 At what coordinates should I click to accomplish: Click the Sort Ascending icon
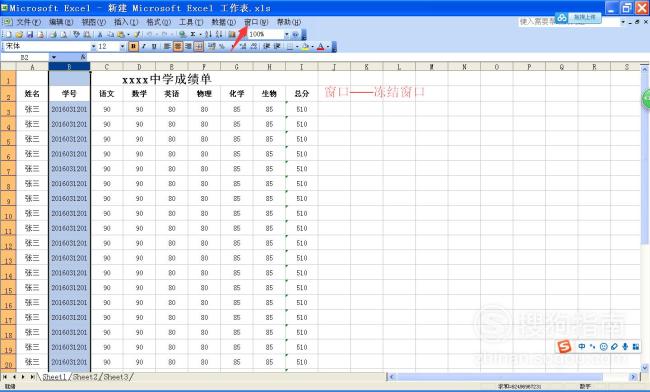208,34
